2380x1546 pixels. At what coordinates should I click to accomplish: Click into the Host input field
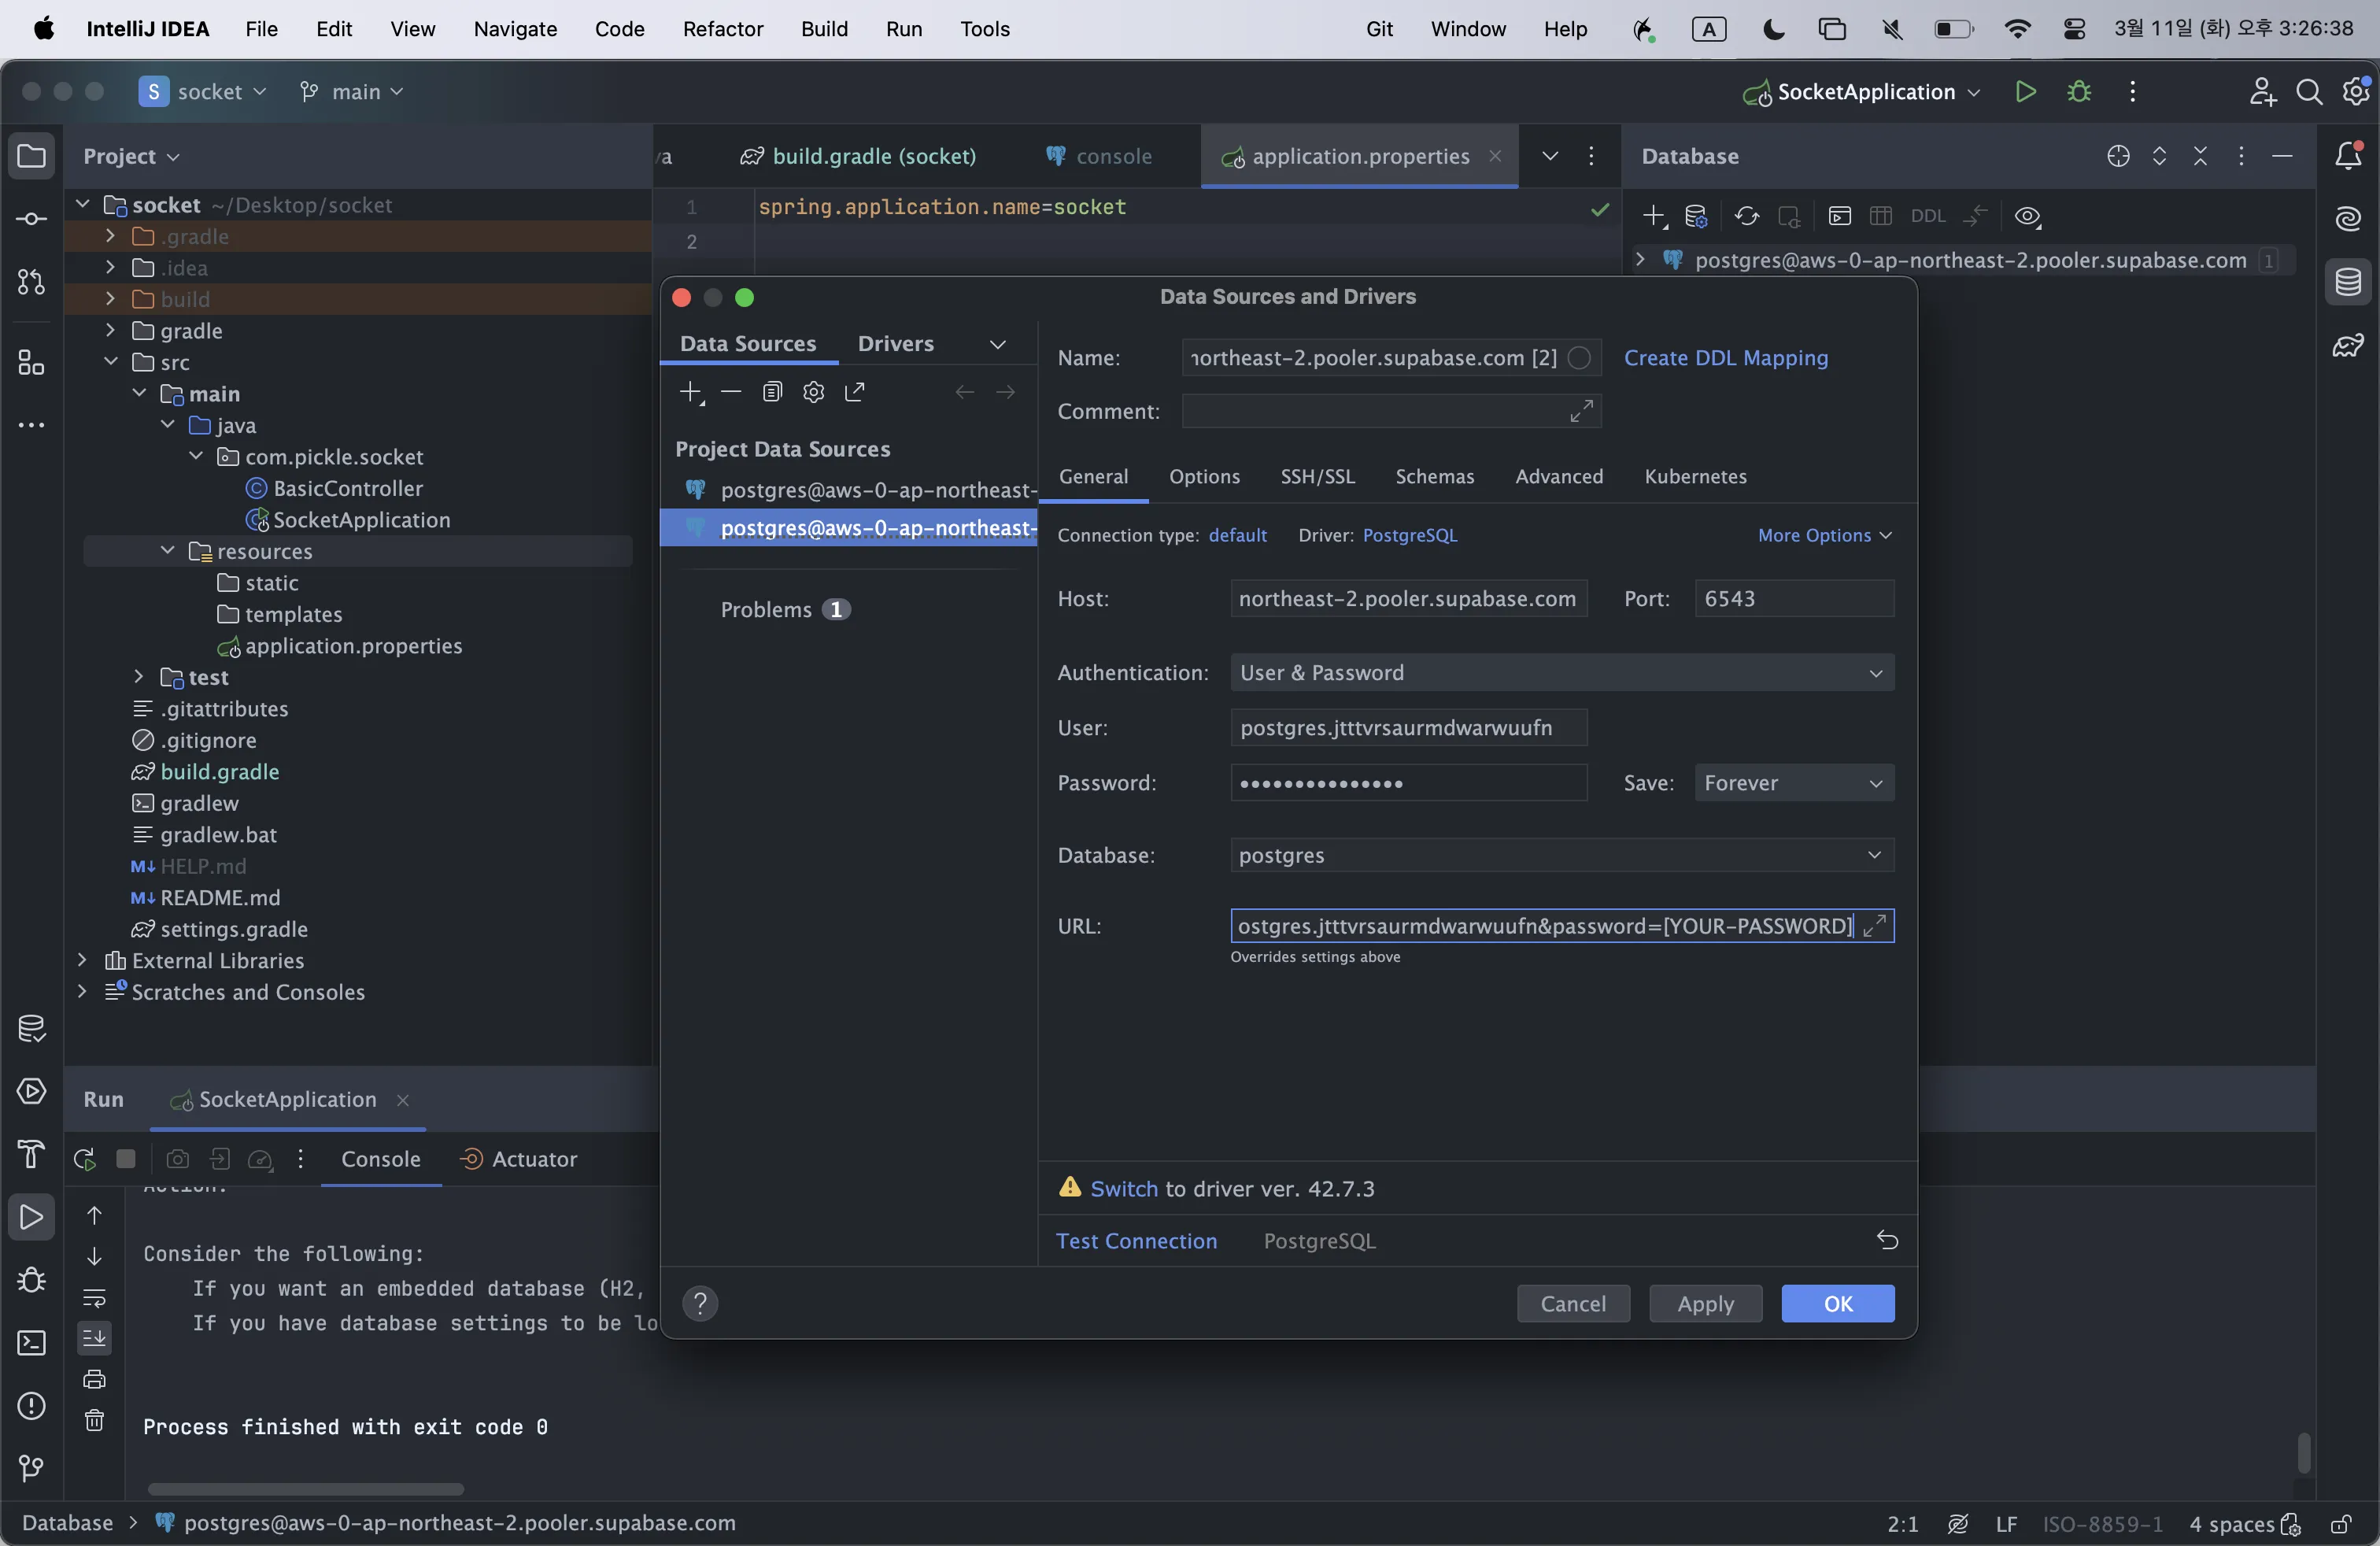point(1407,599)
